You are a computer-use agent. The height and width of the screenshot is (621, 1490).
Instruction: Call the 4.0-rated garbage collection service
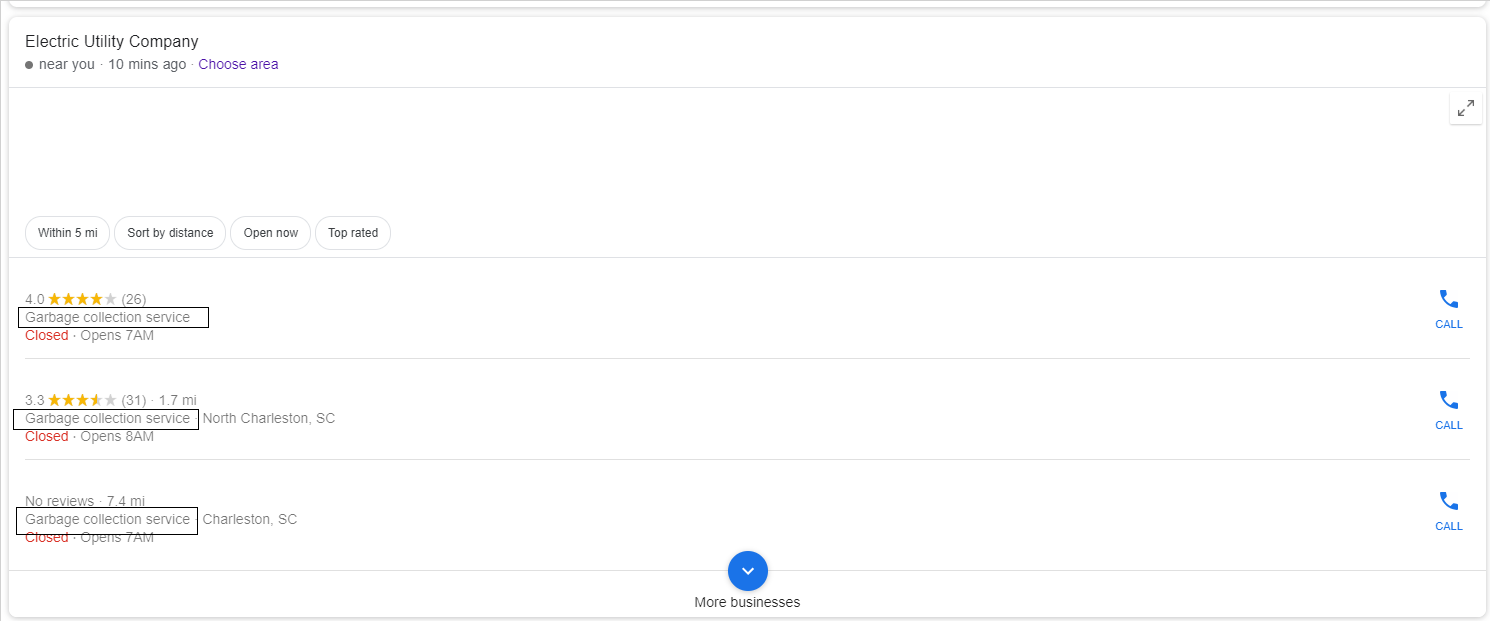click(x=1449, y=309)
